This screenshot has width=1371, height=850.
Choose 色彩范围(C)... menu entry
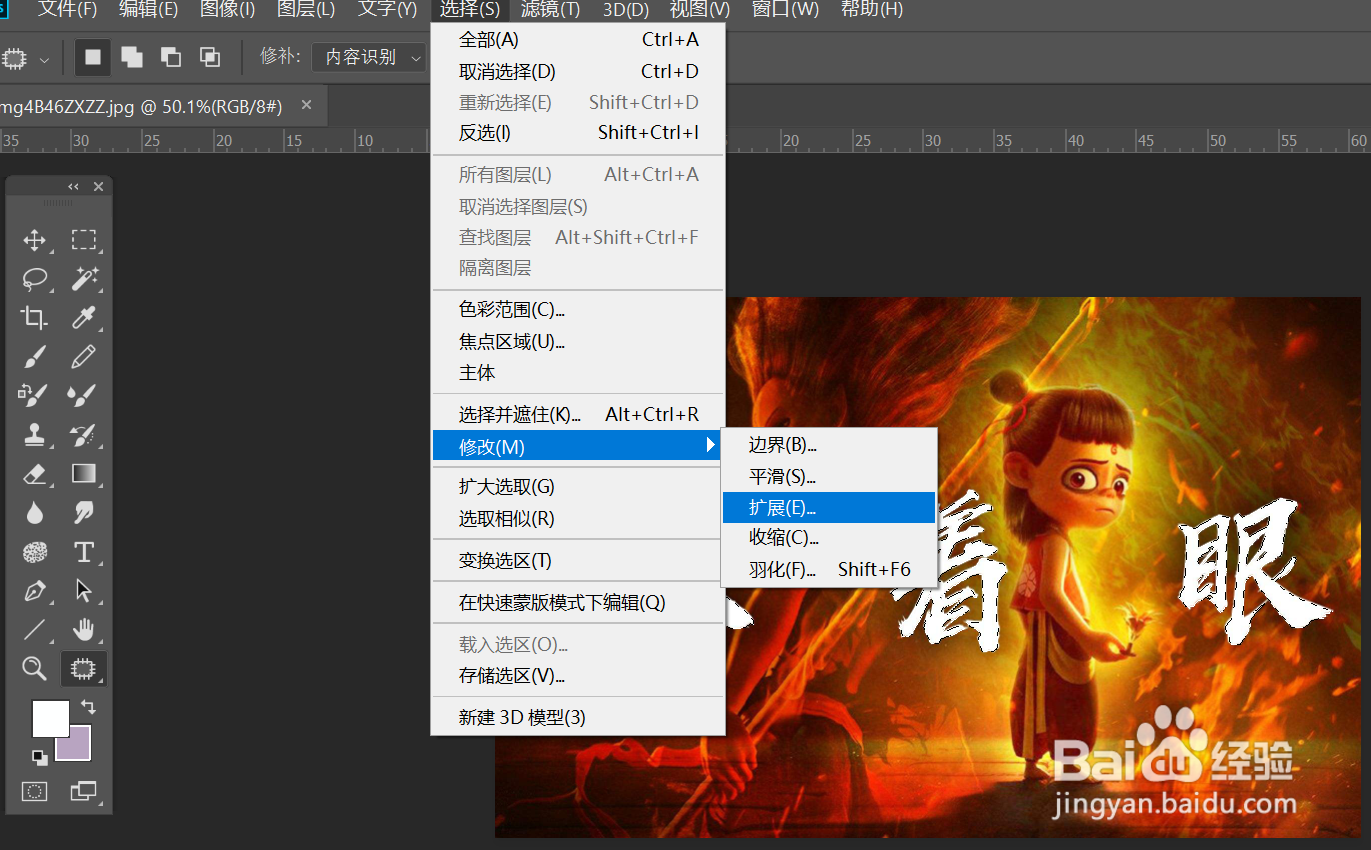[x=578, y=310]
